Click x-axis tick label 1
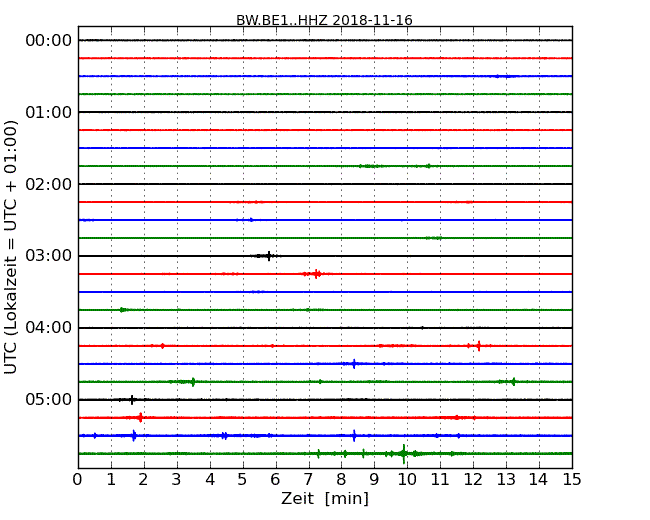The height and width of the screenshot is (520, 650). click(111, 480)
